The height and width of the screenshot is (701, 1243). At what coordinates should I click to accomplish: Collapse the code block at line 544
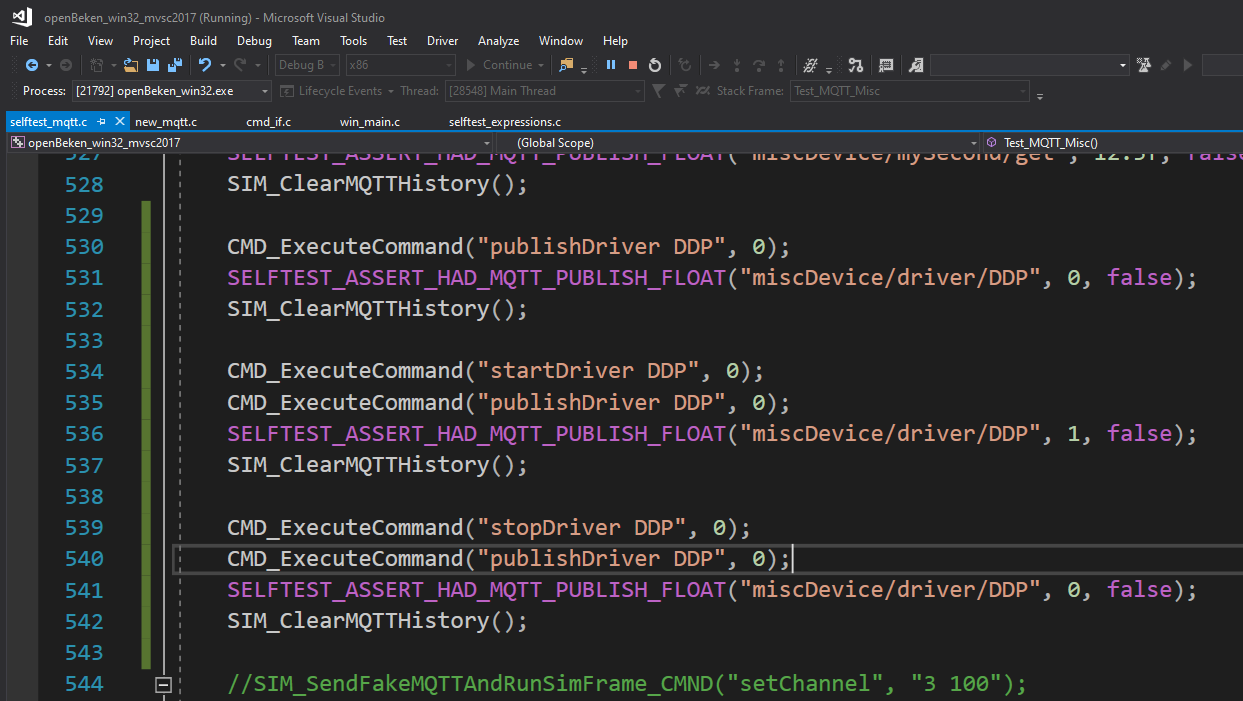tap(163, 685)
